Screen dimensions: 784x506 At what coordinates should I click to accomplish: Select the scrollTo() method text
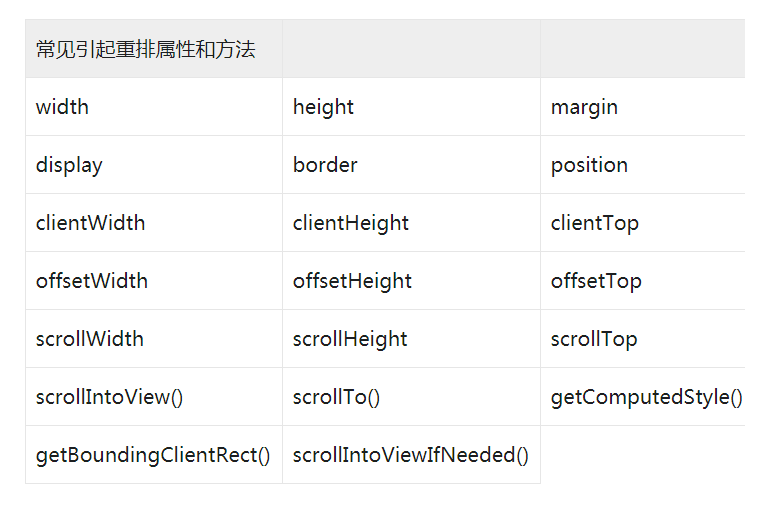coord(336,397)
